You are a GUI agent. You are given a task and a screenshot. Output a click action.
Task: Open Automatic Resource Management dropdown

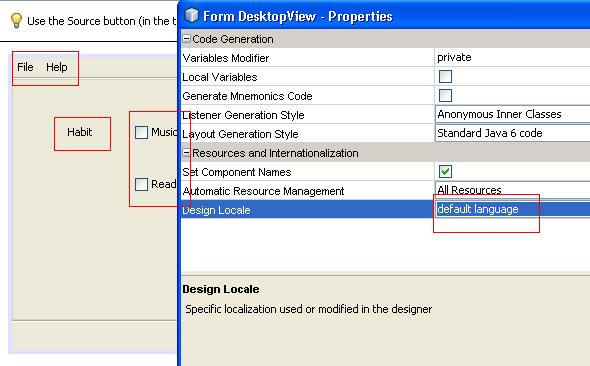coord(512,190)
